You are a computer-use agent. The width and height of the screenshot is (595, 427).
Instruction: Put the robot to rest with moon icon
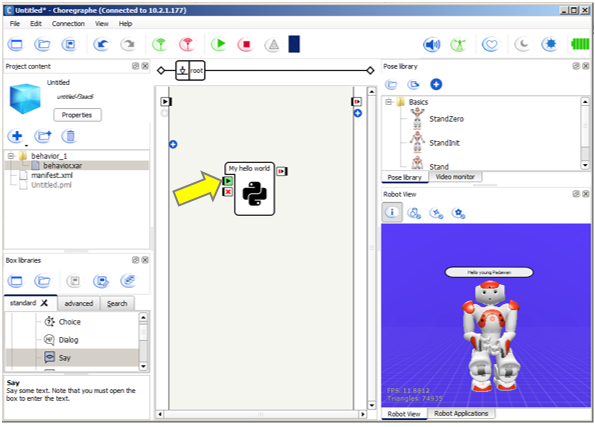pos(523,45)
